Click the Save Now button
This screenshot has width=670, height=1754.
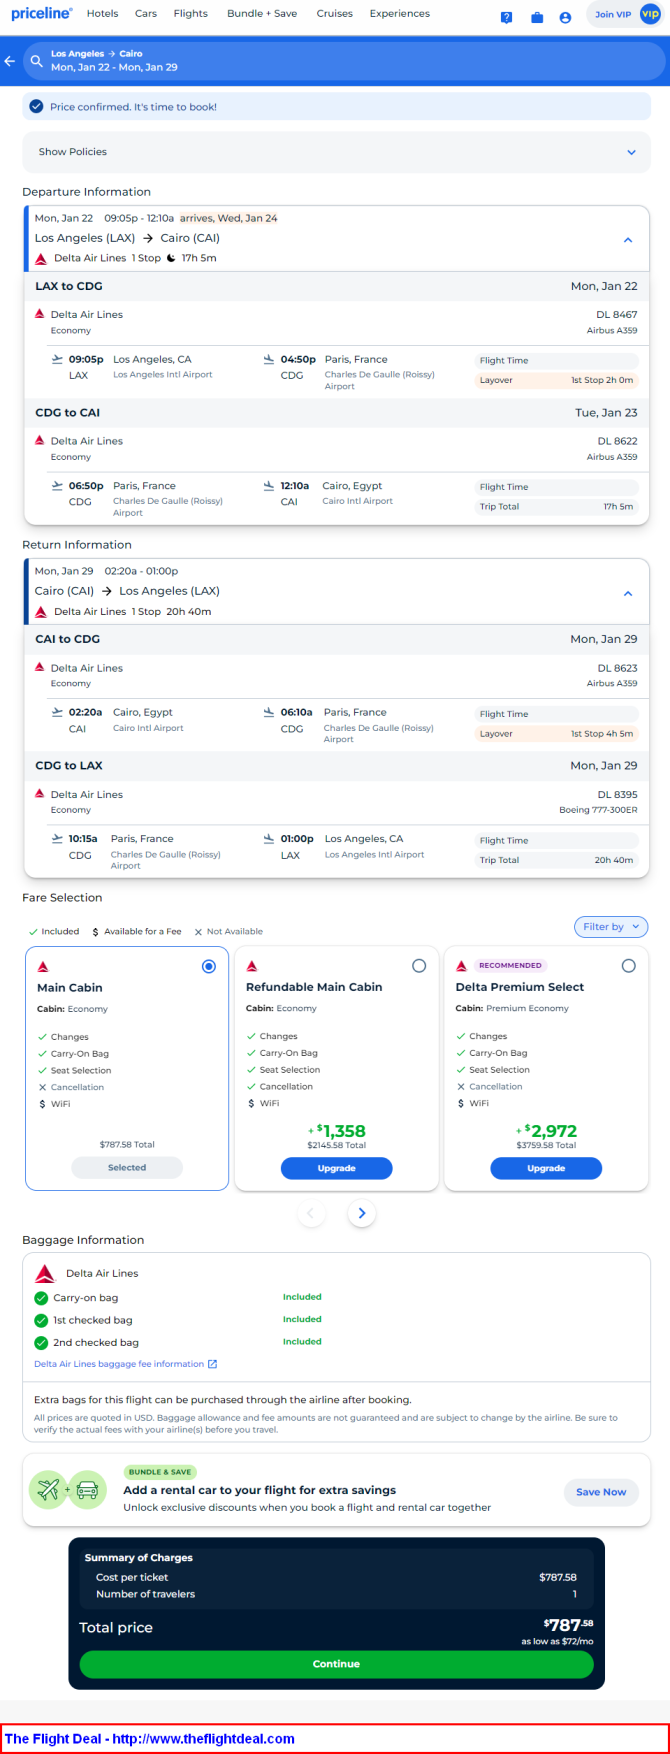(x=601, y=1492)
